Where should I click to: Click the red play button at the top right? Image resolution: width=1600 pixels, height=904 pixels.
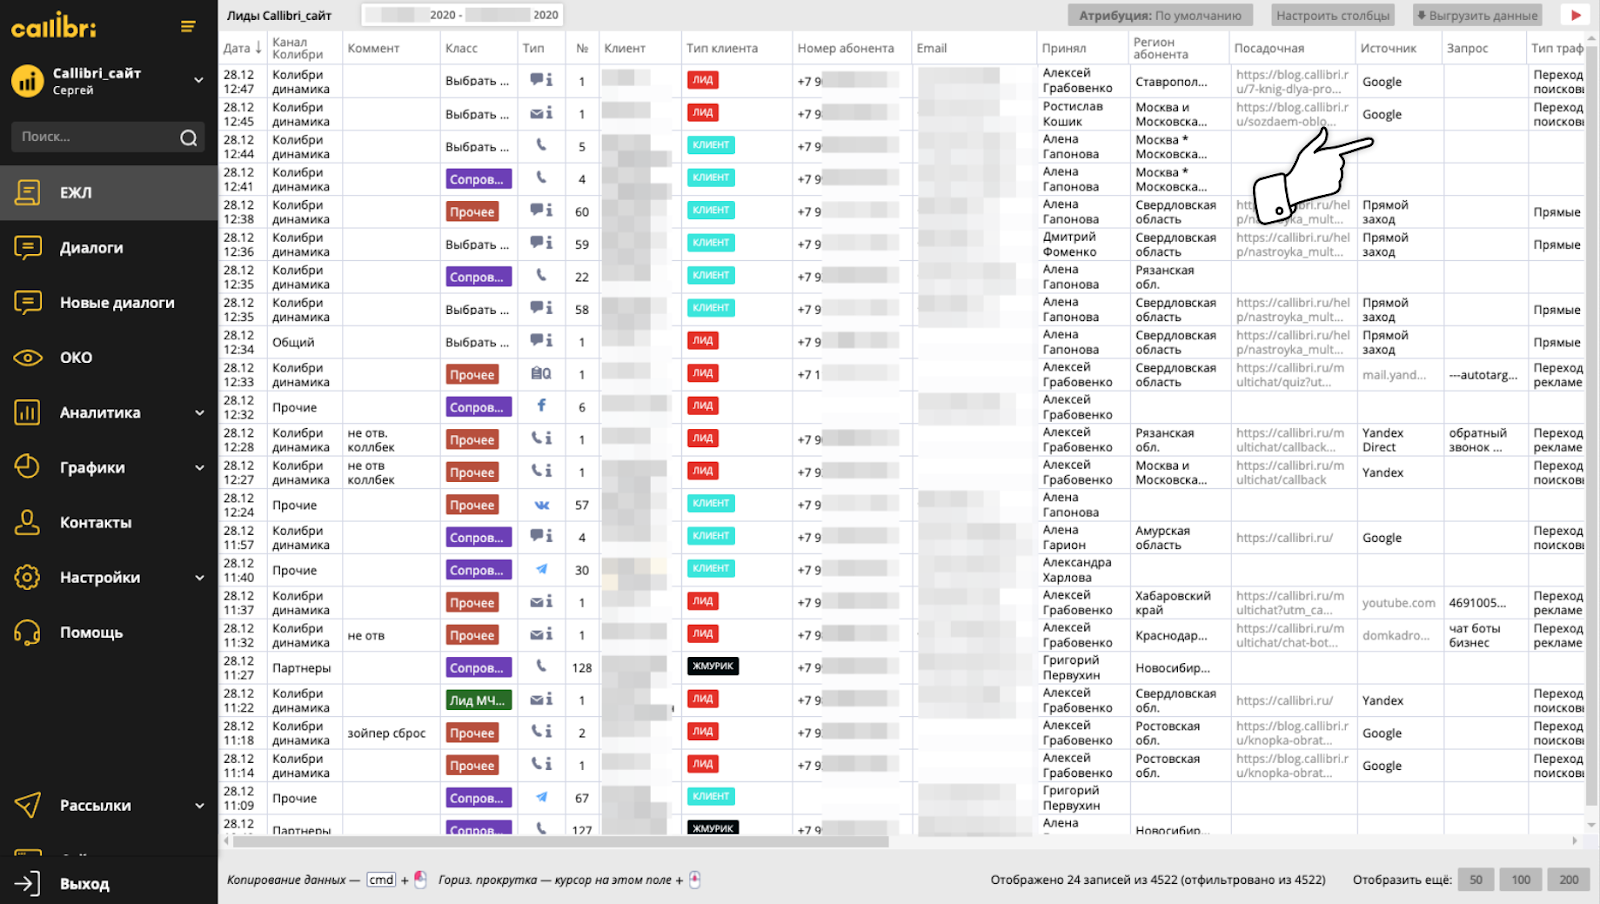[1576, 15]
